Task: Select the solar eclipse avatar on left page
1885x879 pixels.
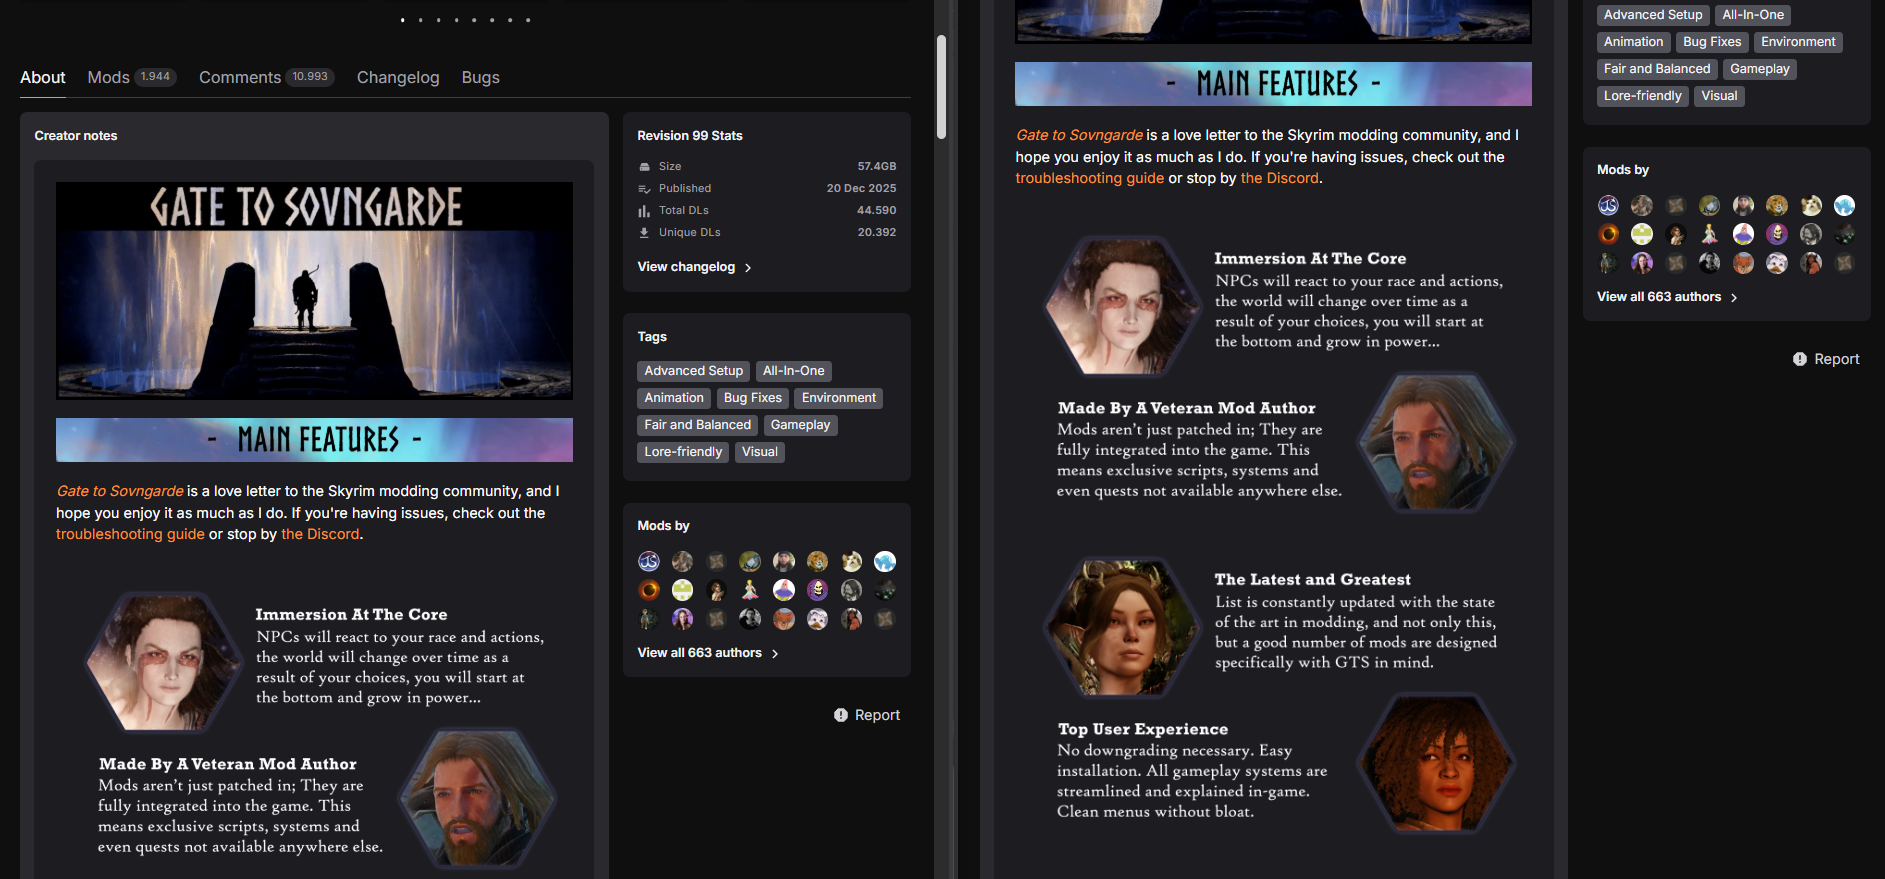Action: coord(649,590)
